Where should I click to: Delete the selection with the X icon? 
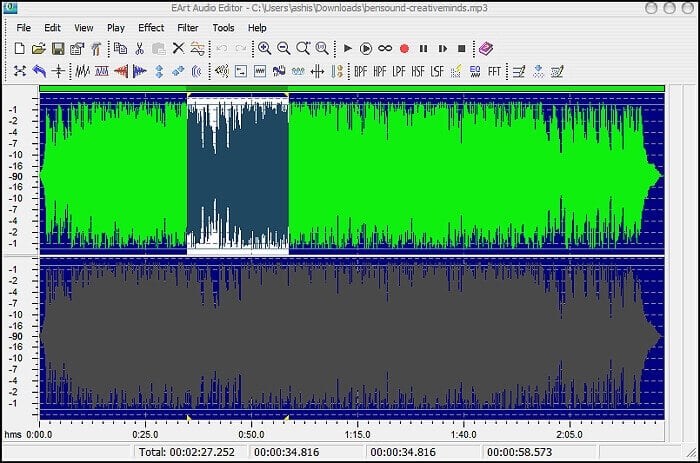(x=178, y=48)
